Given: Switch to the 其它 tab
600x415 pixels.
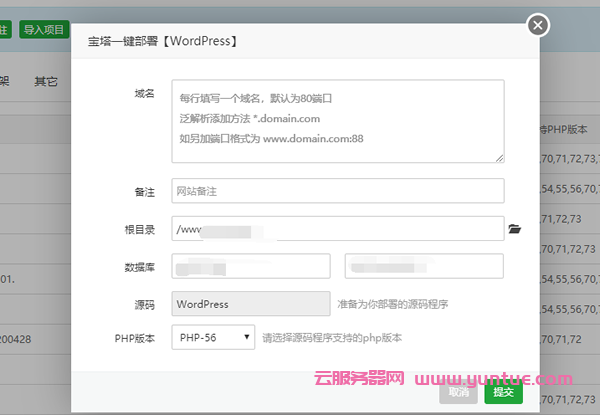Looking at the screenshot, I should (x=46, y=81).
